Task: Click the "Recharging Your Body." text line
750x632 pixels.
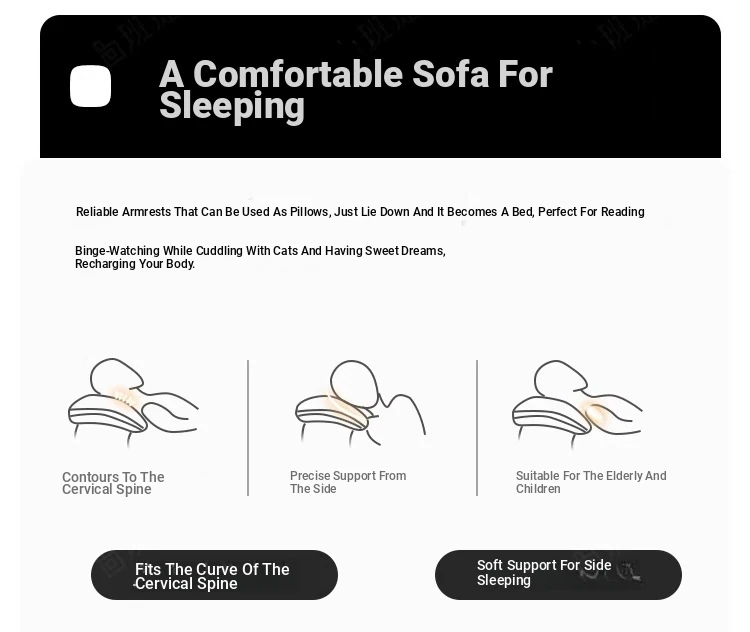Action: (x=135, y=264)
